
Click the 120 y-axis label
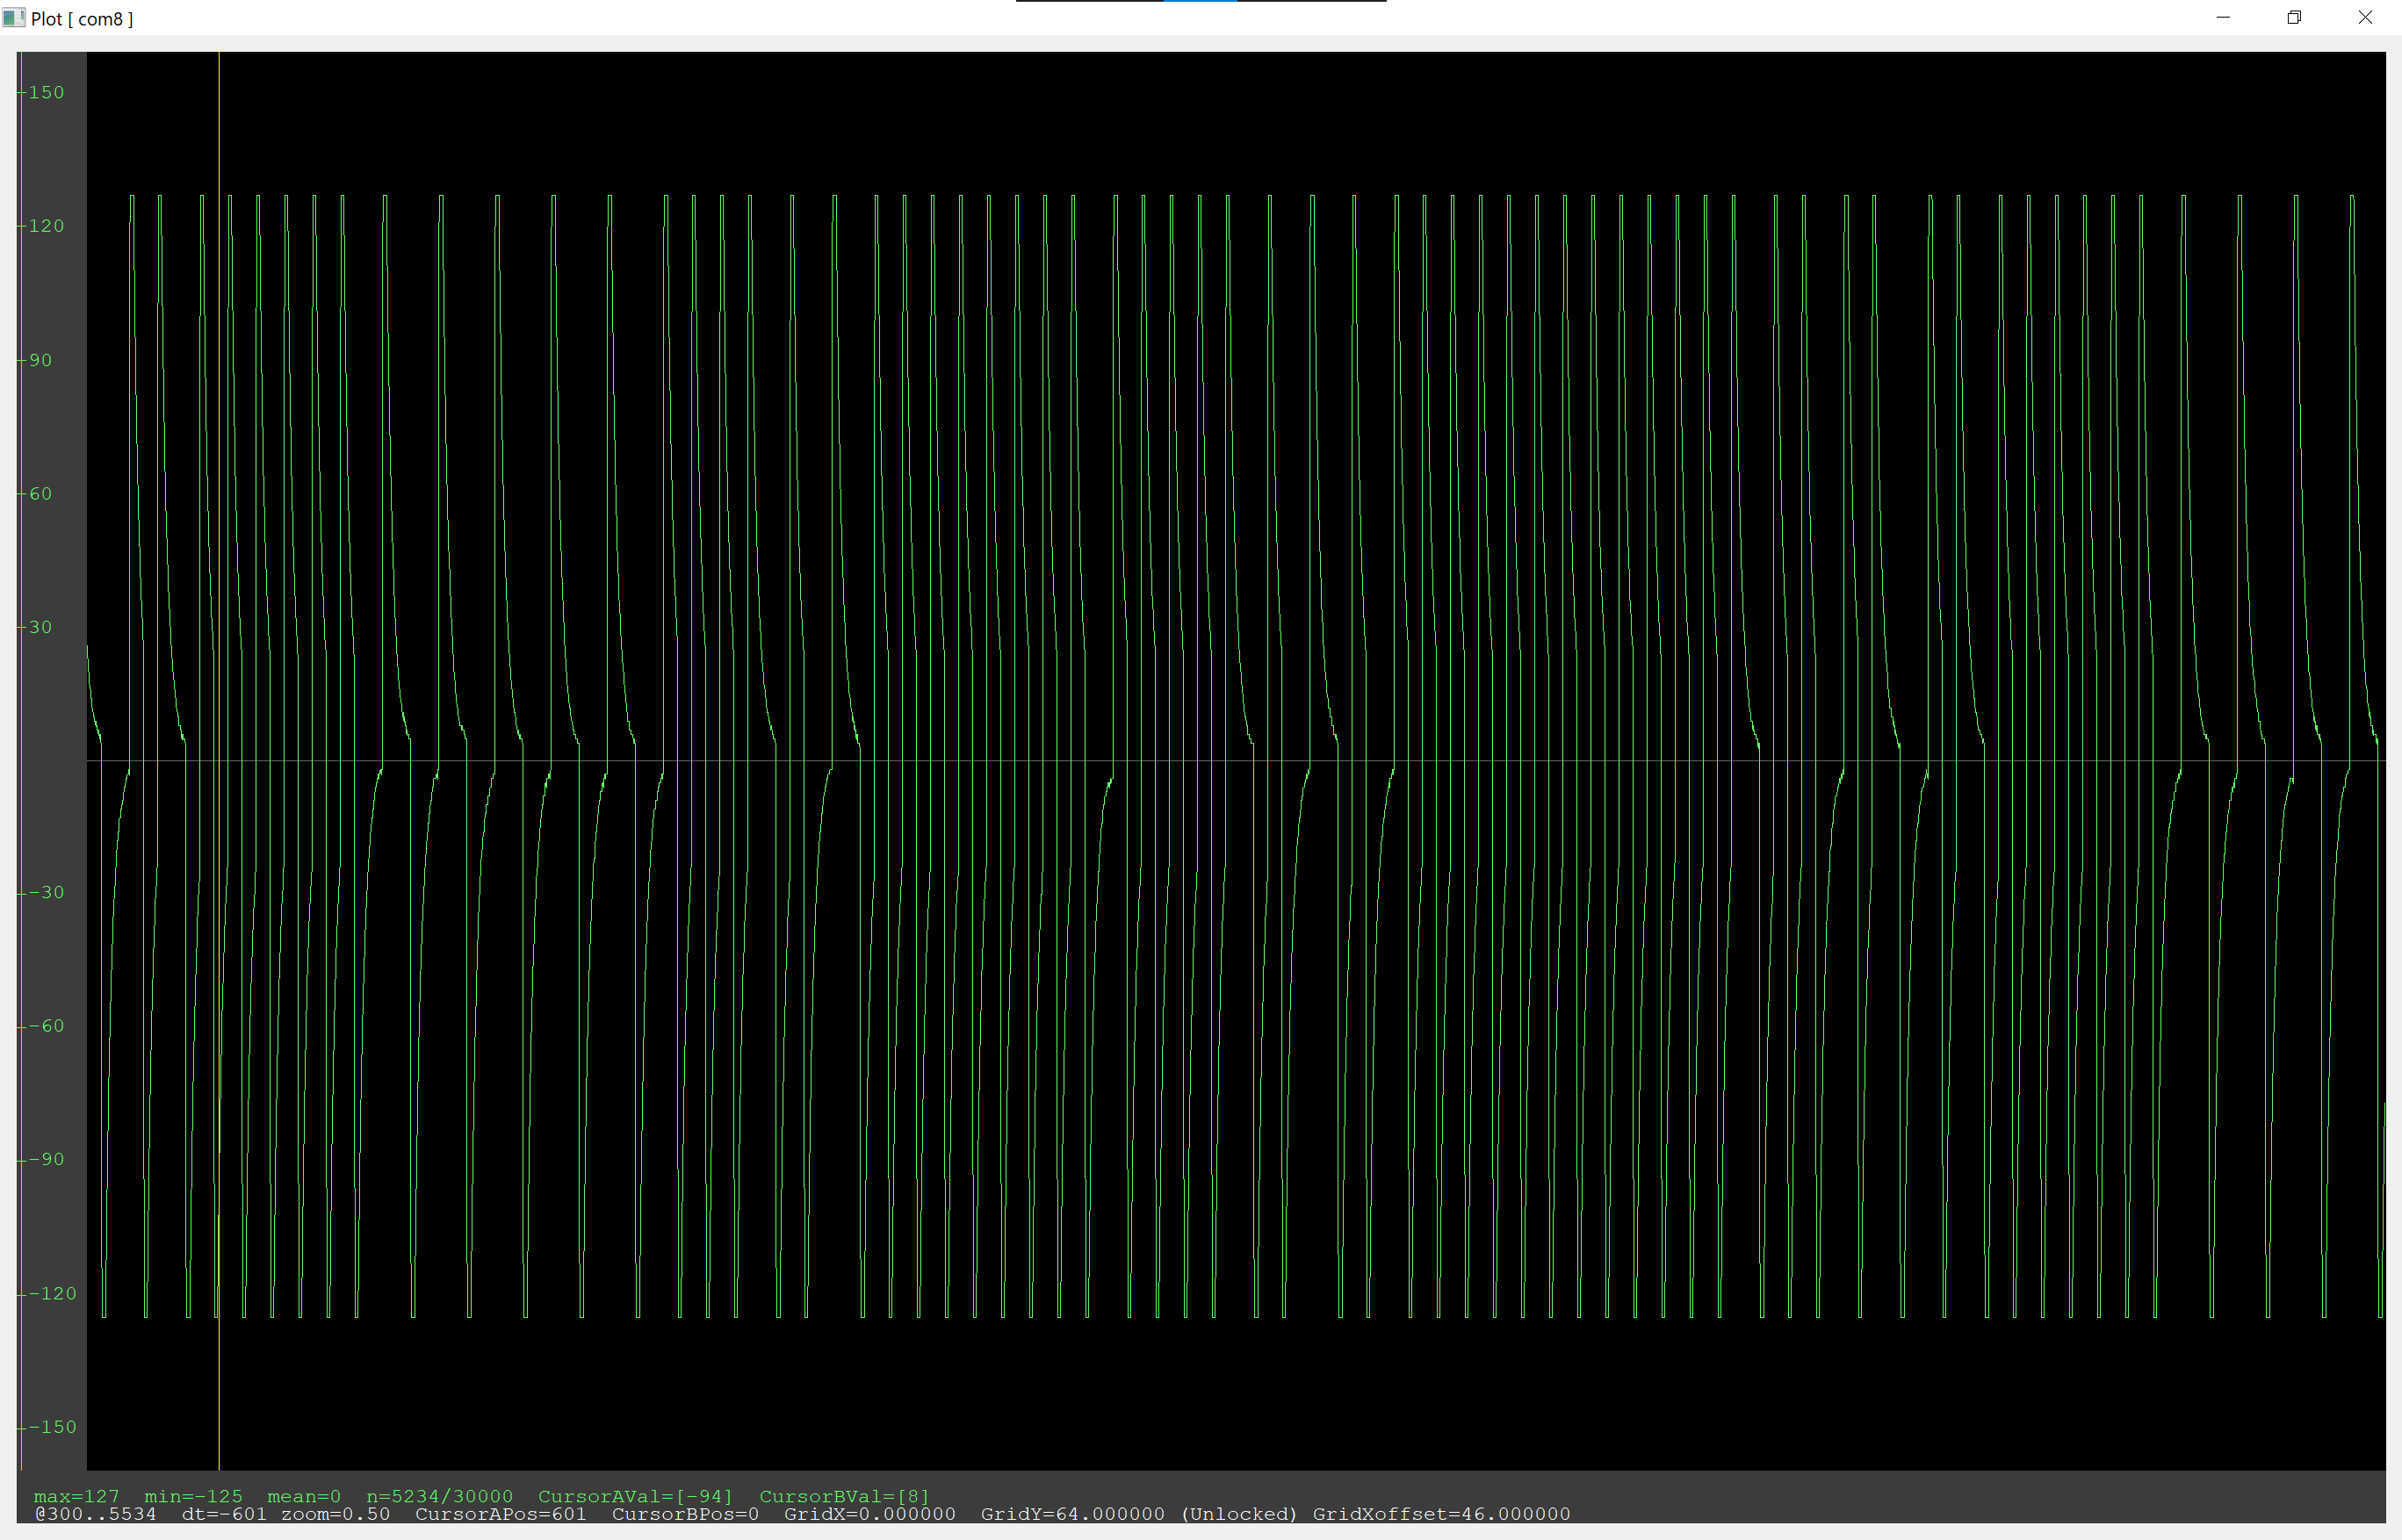46,226
